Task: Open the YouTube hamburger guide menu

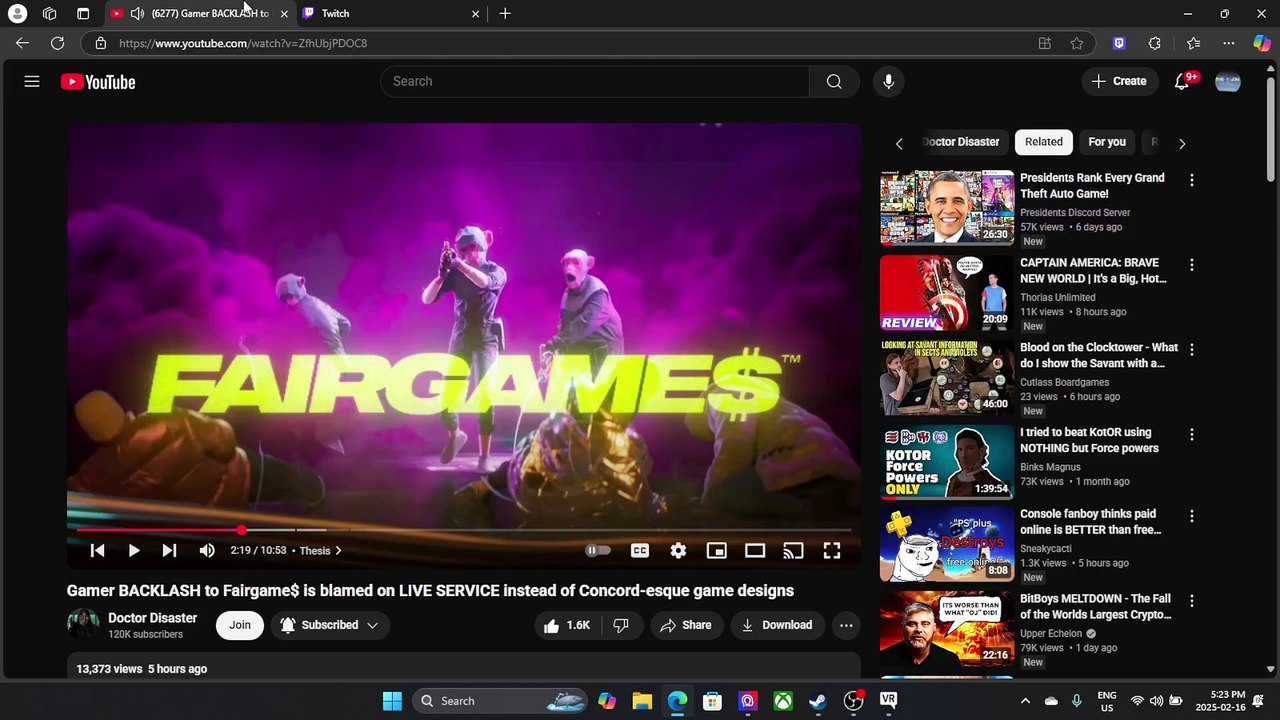Action: 32,82
